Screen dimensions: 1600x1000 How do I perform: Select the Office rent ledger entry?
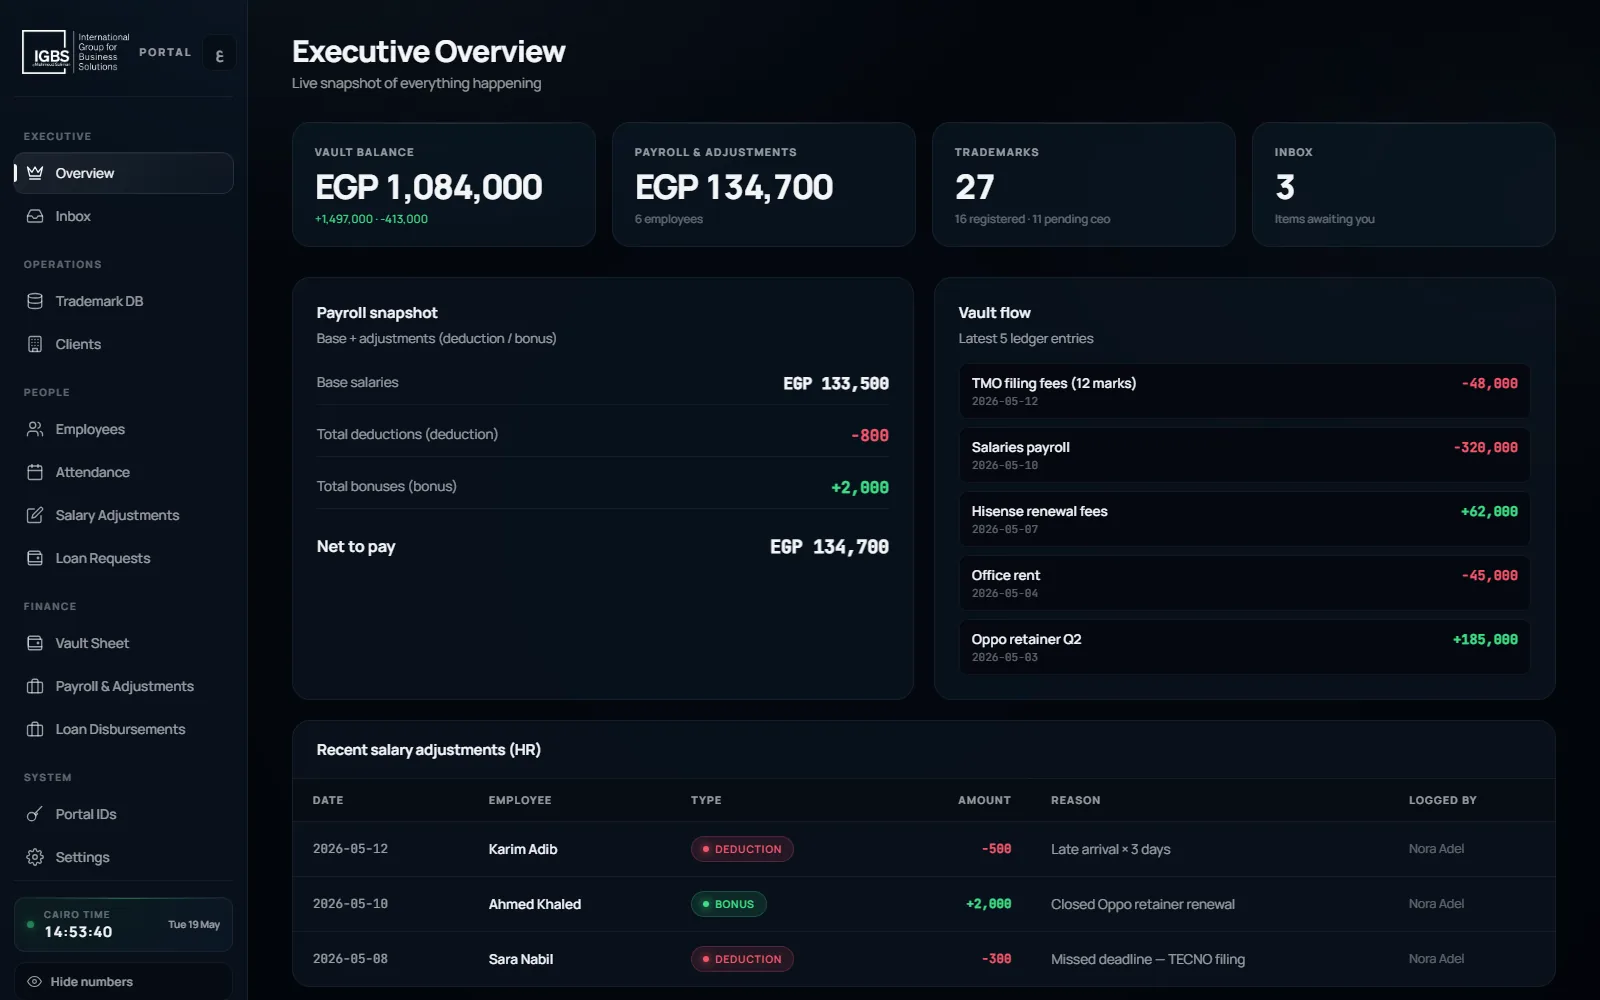(x=1244, y=583)
